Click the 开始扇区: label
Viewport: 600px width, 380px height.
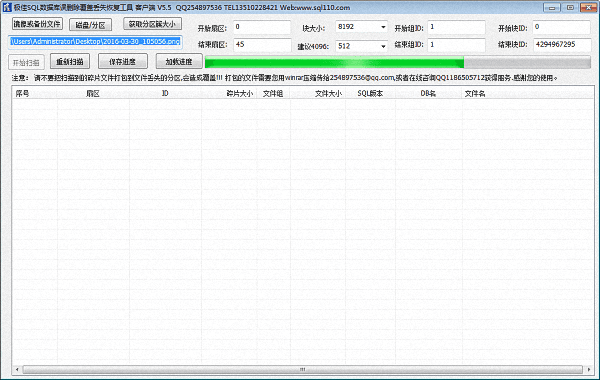click(x=212, y=28)
